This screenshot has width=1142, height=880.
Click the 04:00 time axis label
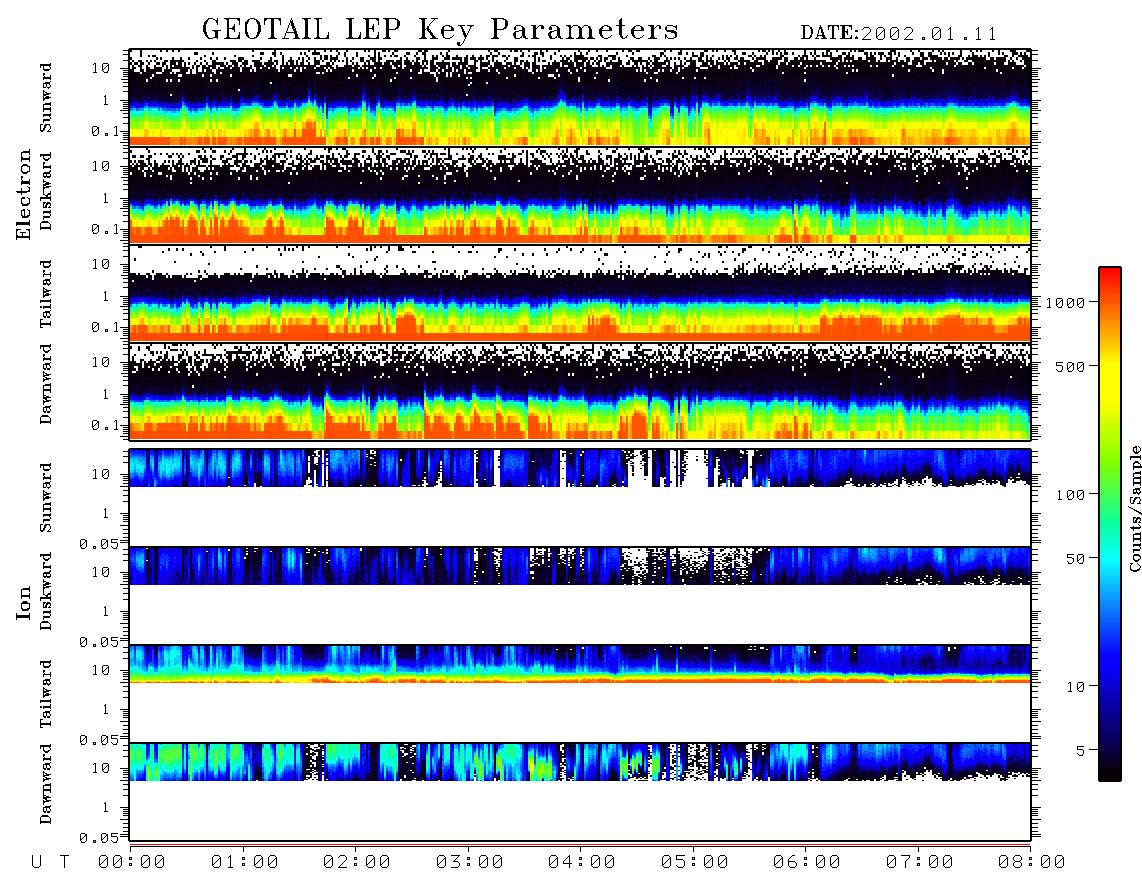tap(582, 863)
